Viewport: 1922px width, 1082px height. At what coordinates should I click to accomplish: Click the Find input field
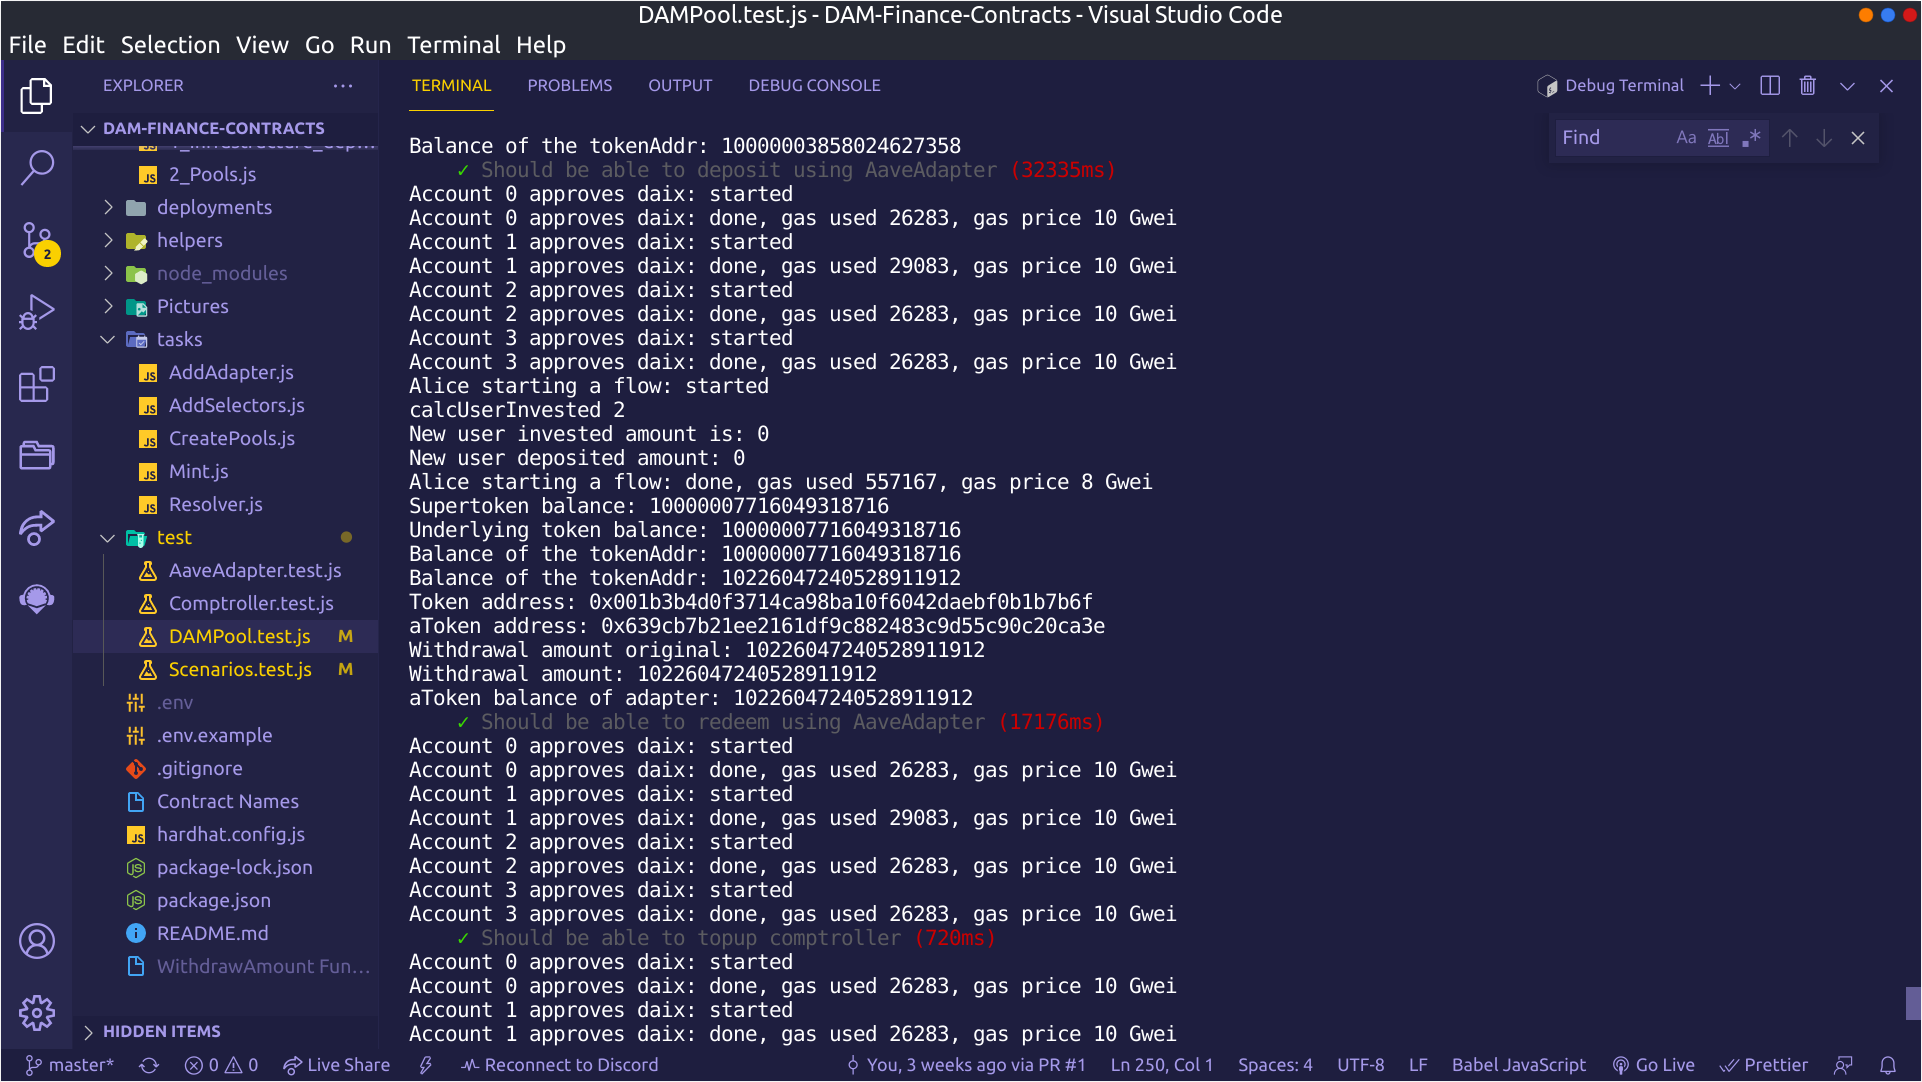point(1610,138)
